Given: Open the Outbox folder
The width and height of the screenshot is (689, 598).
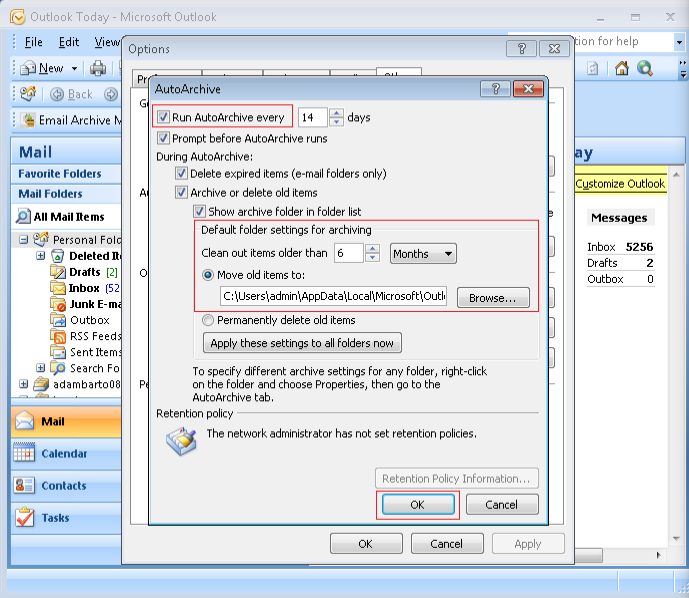Looking at the screenshot, I should pos(80,320).
